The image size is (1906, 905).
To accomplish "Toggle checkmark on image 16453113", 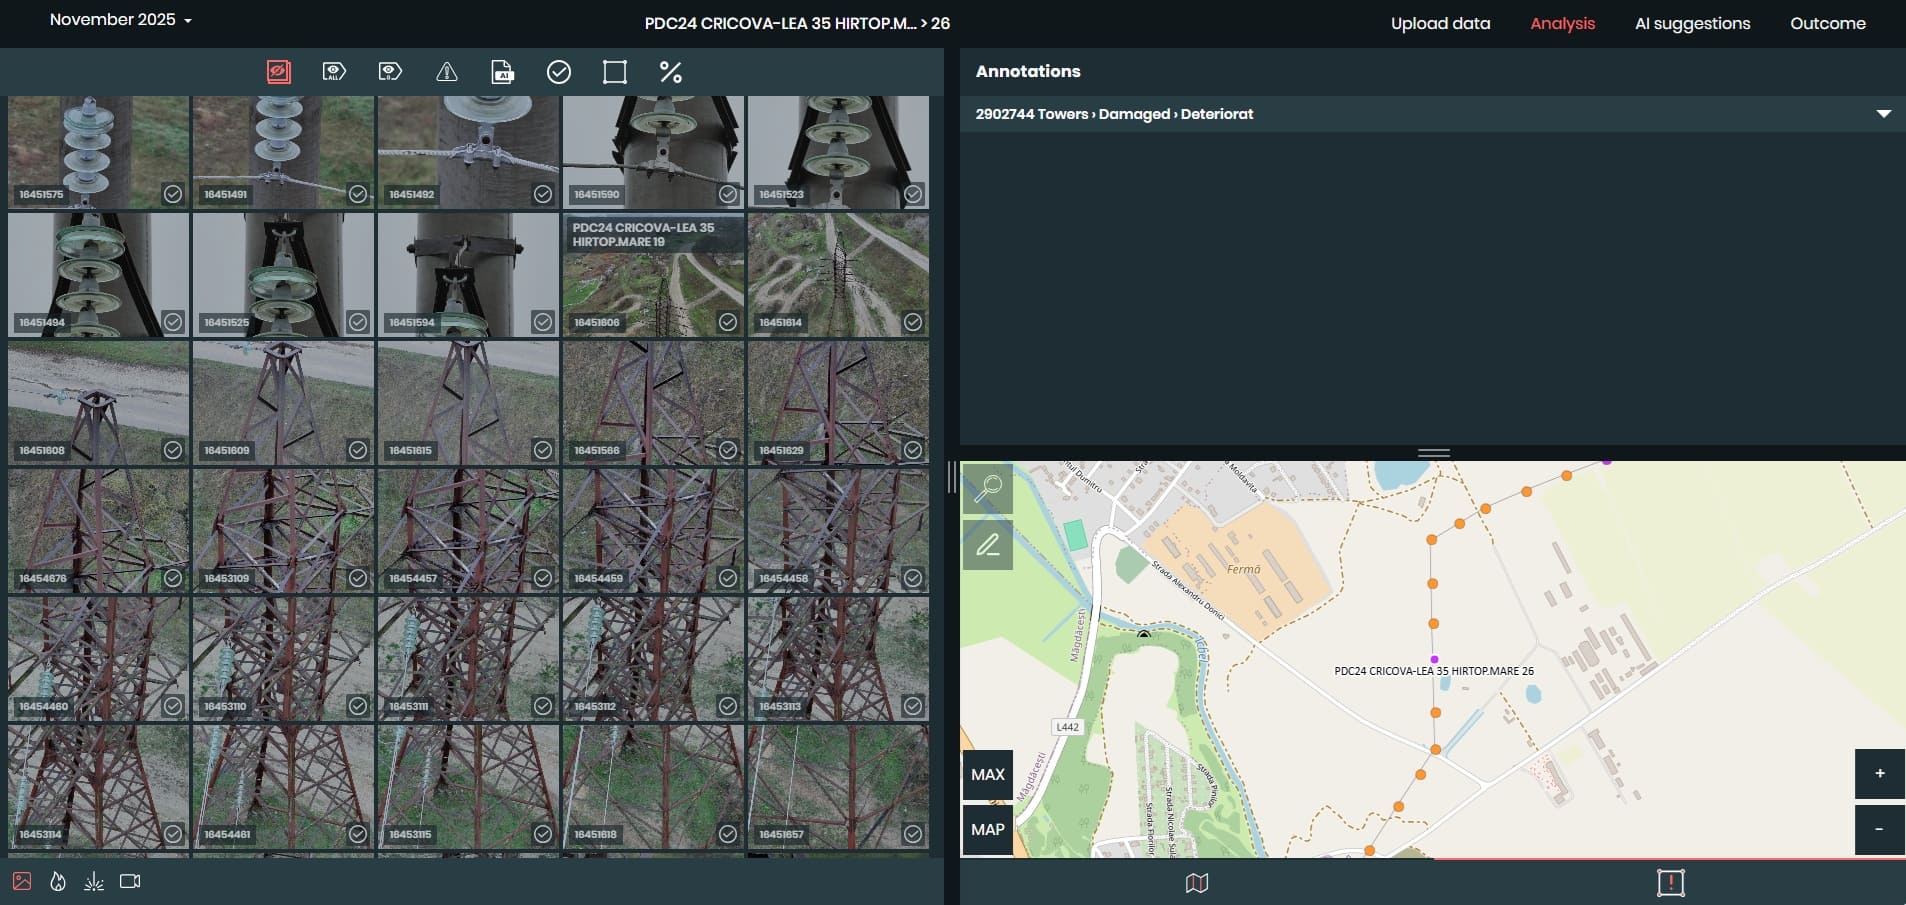I will [x=913, y=706].
